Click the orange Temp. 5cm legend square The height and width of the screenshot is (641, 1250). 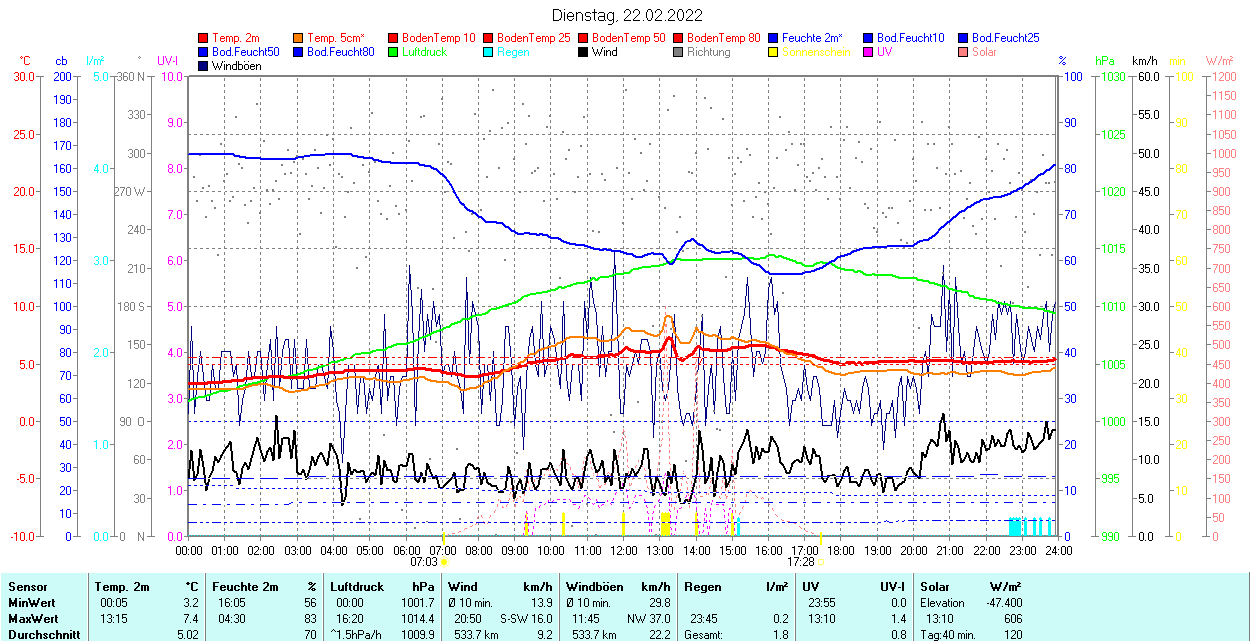298,38
